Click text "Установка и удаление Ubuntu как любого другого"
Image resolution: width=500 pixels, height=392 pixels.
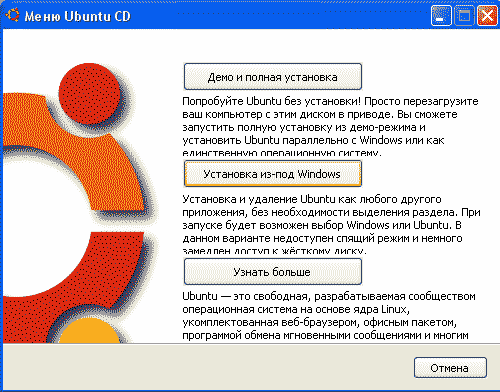pyautogui.click(x=312, y=199)
